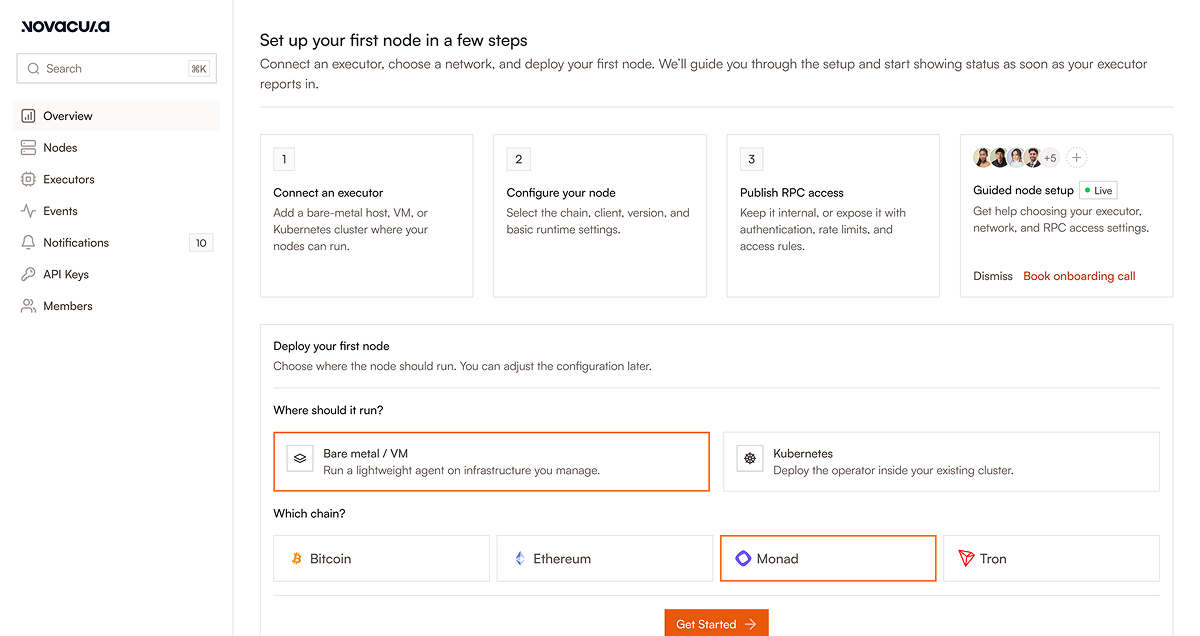Select Bare metal / VM option
The image size is (1200, 636).
click(491, 462)
